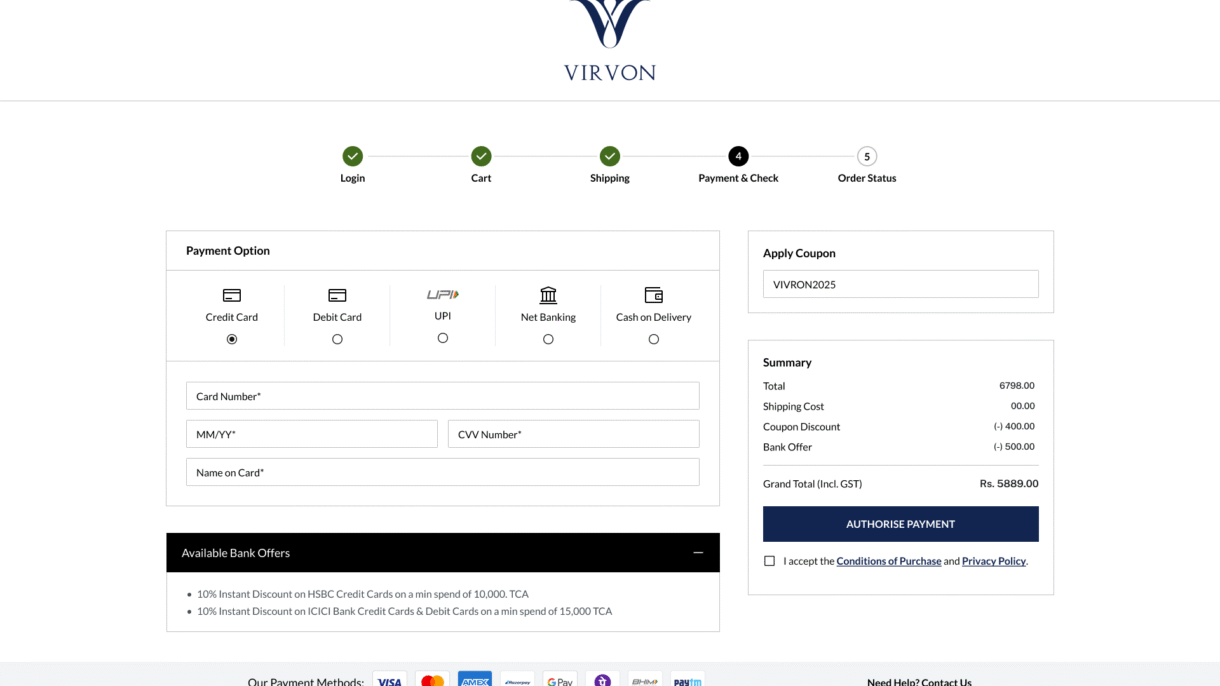The image size is (1220, 686).
Task: Click the UPI logo icon
Action: coord(442,294)
